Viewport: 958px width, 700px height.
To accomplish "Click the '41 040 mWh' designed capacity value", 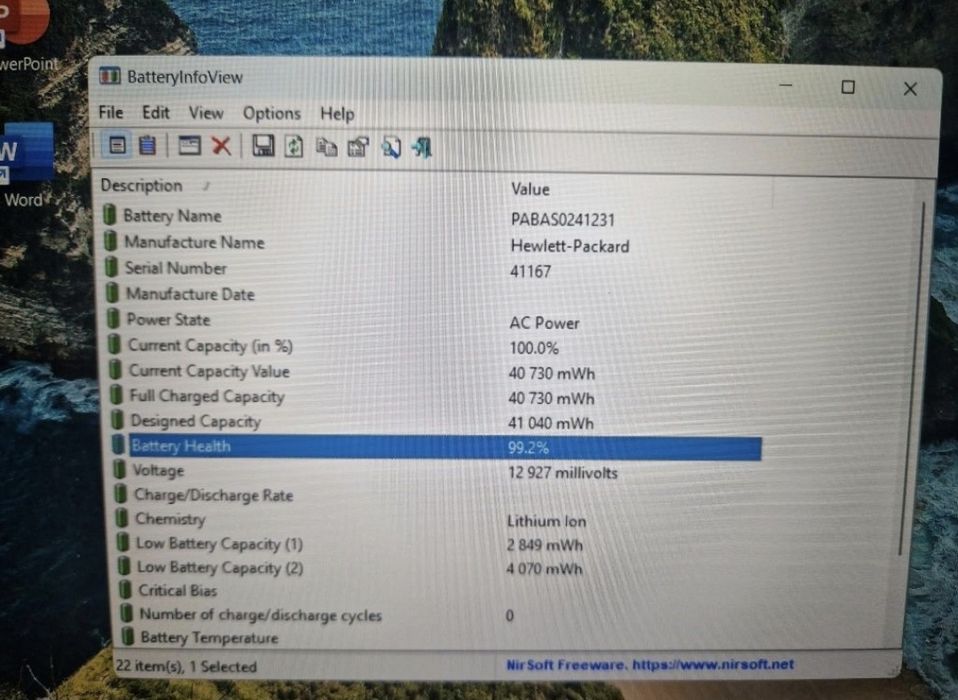I will (550, 423).
